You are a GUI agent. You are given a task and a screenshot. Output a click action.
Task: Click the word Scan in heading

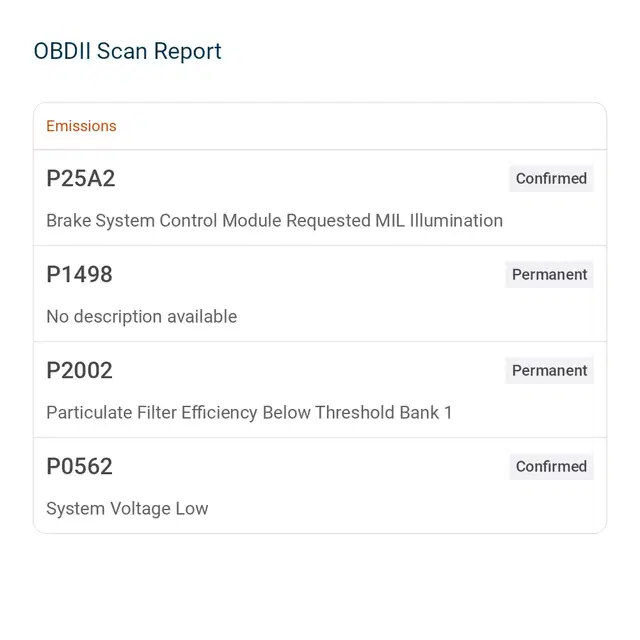tap(122, 51)
